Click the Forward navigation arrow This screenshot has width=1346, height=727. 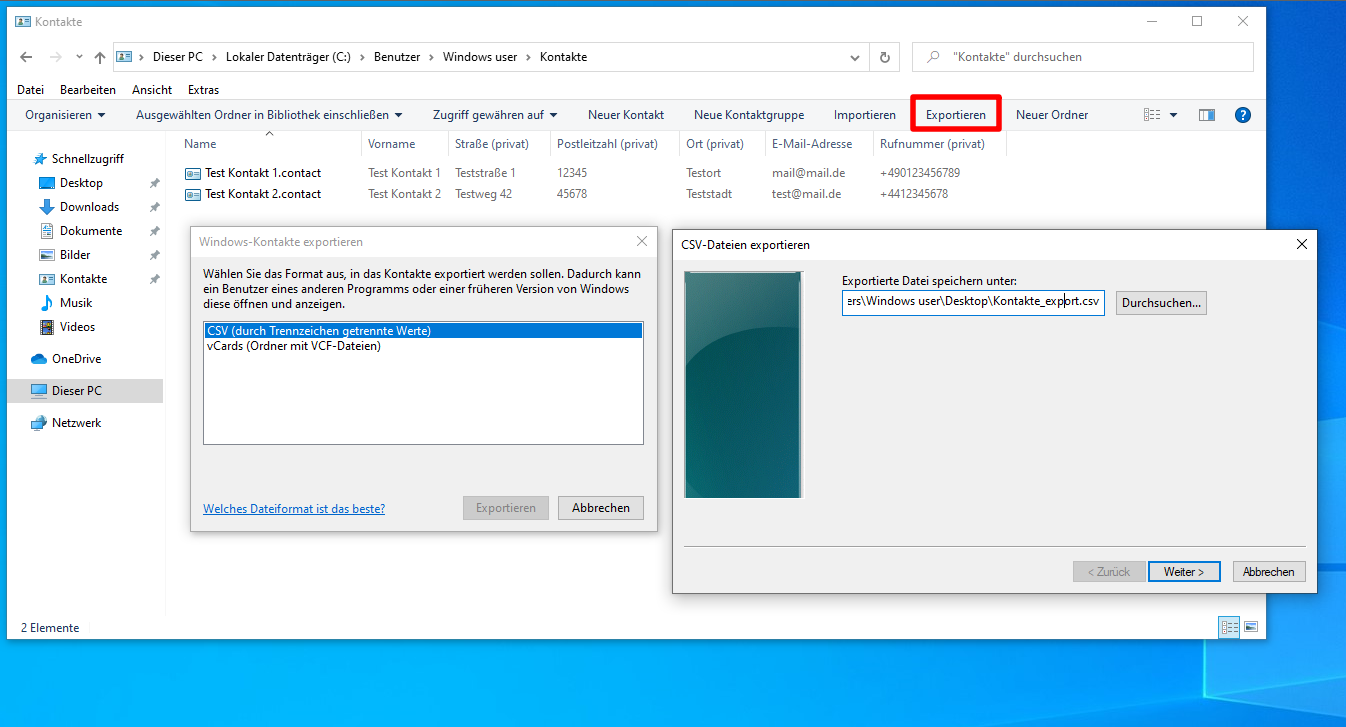coord(55,57)
